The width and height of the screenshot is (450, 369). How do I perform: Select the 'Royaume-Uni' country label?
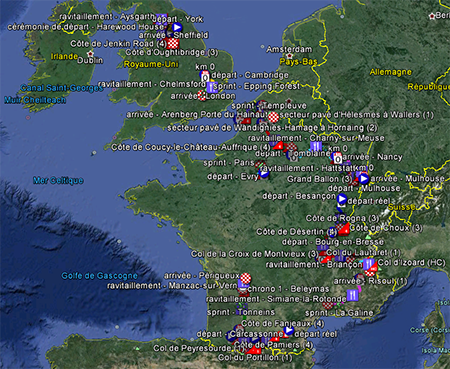tap(151, 64)
